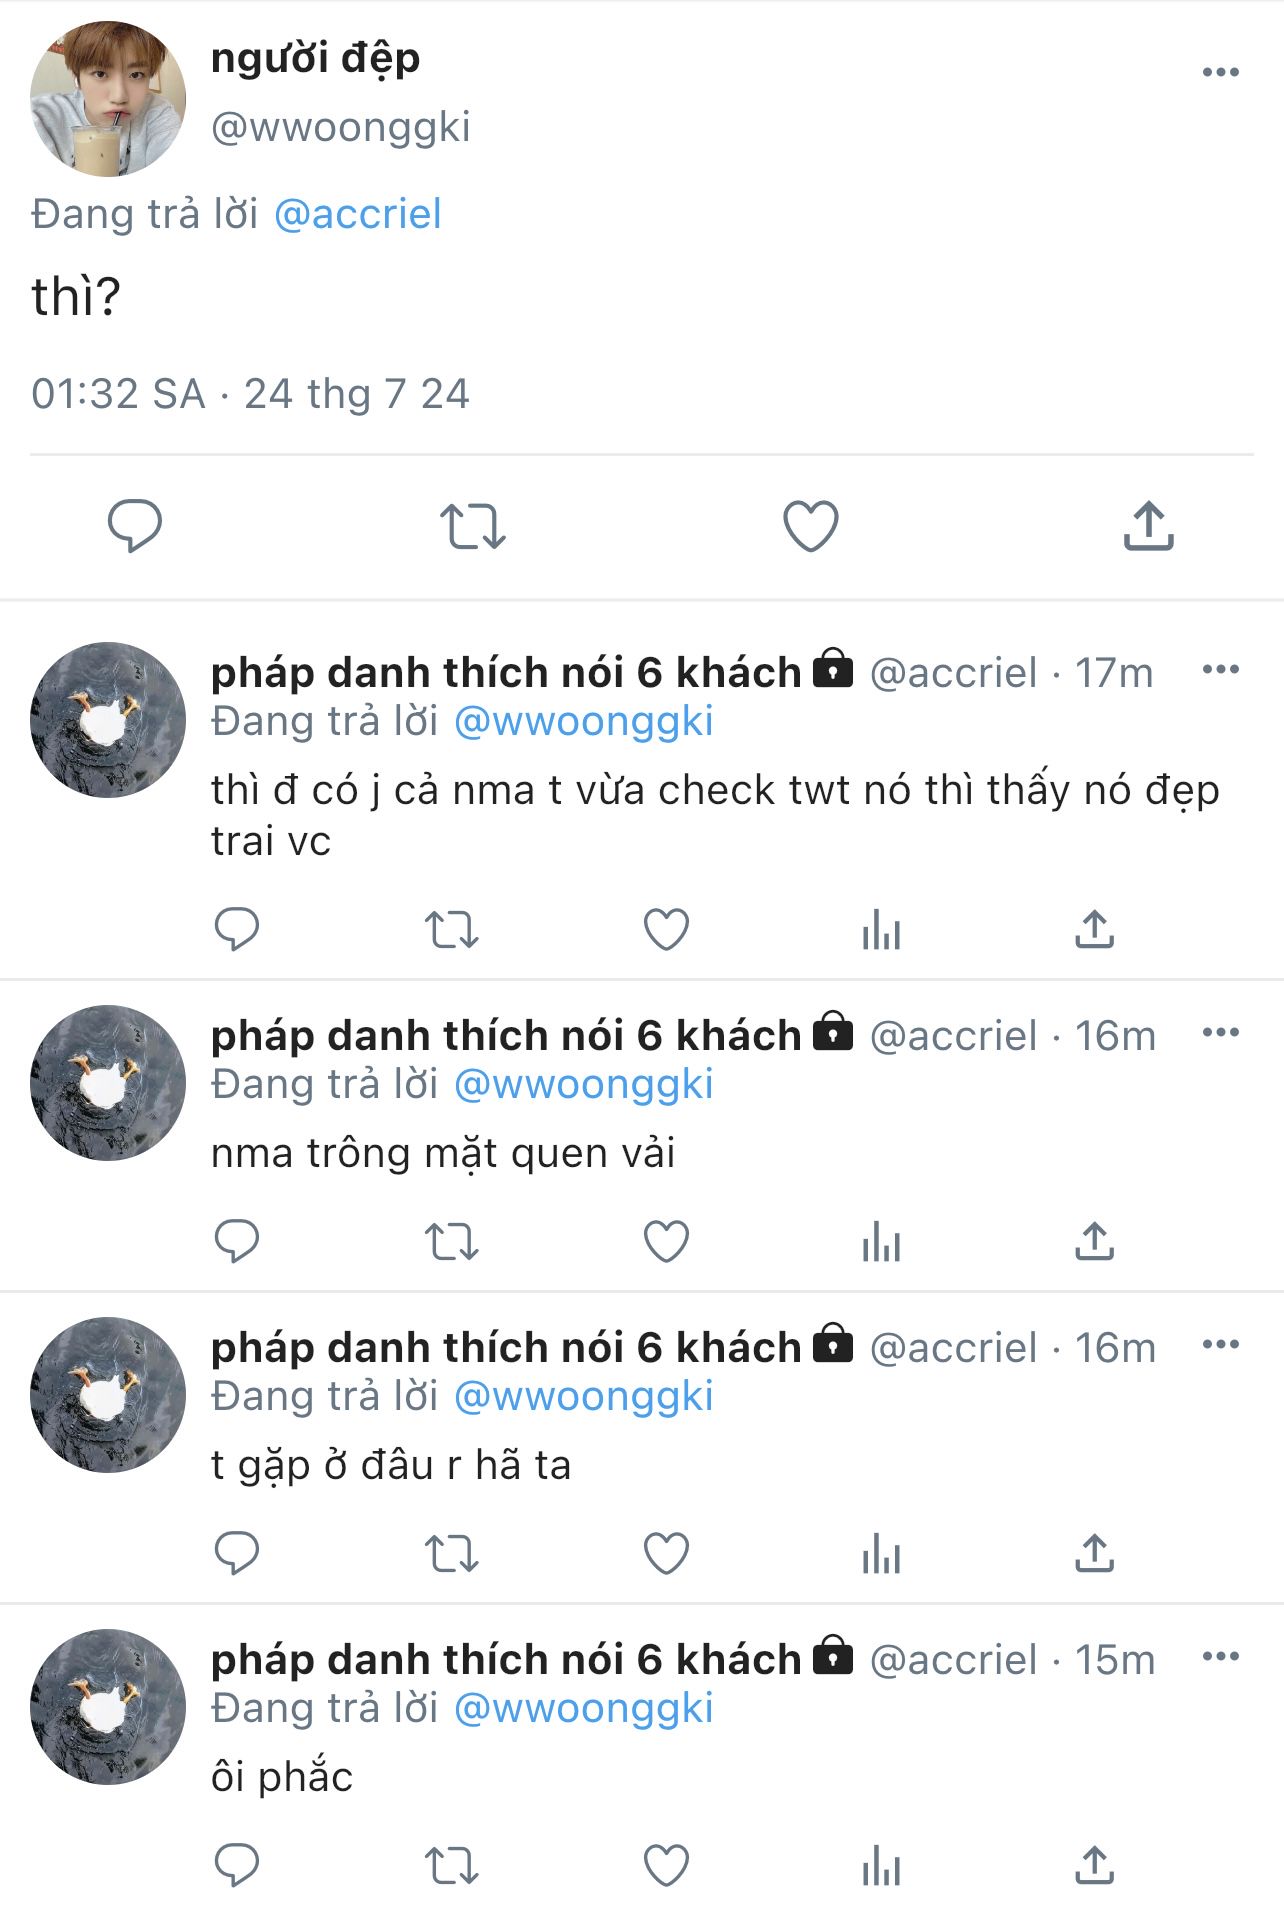Open @wwoonggki mention in the 17m reply

[584, 721]
